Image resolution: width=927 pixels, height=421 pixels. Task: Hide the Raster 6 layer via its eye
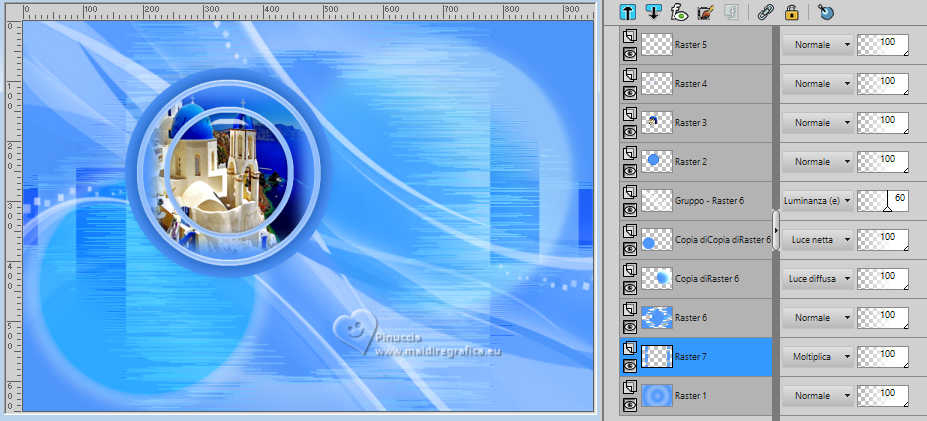[630, 326]
